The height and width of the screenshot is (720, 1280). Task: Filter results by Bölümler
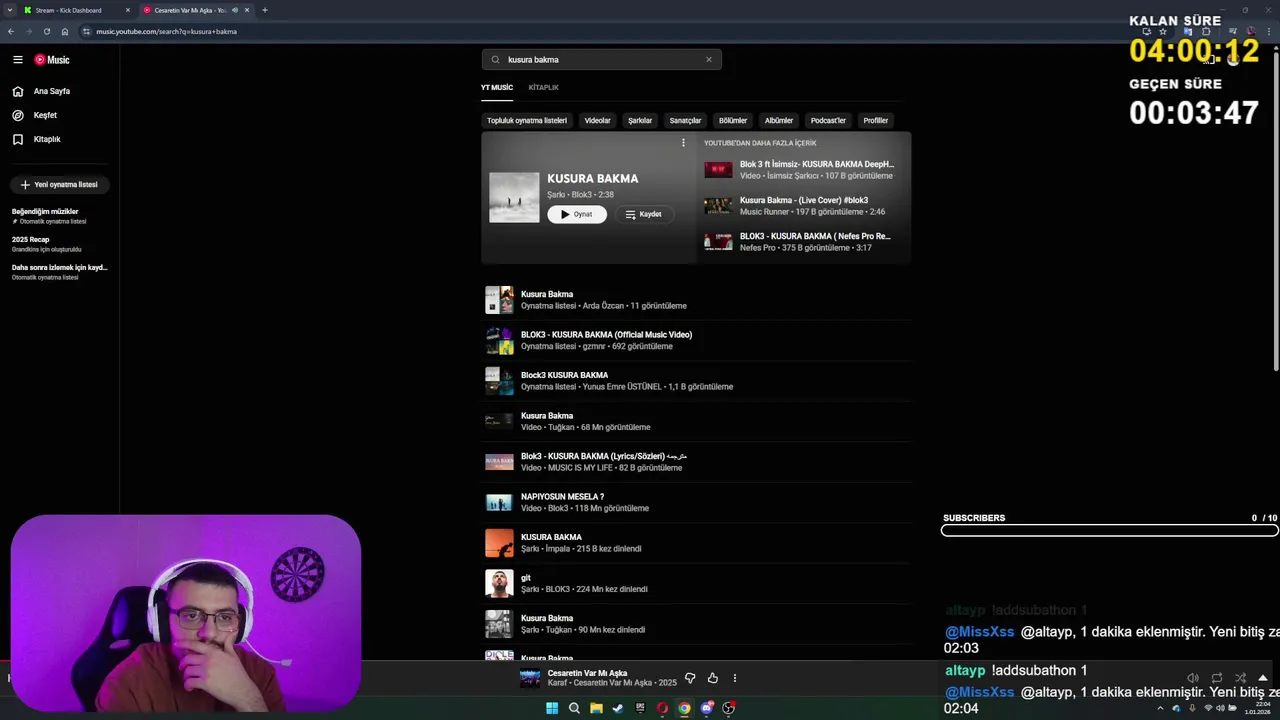click(x=733, y=120)
